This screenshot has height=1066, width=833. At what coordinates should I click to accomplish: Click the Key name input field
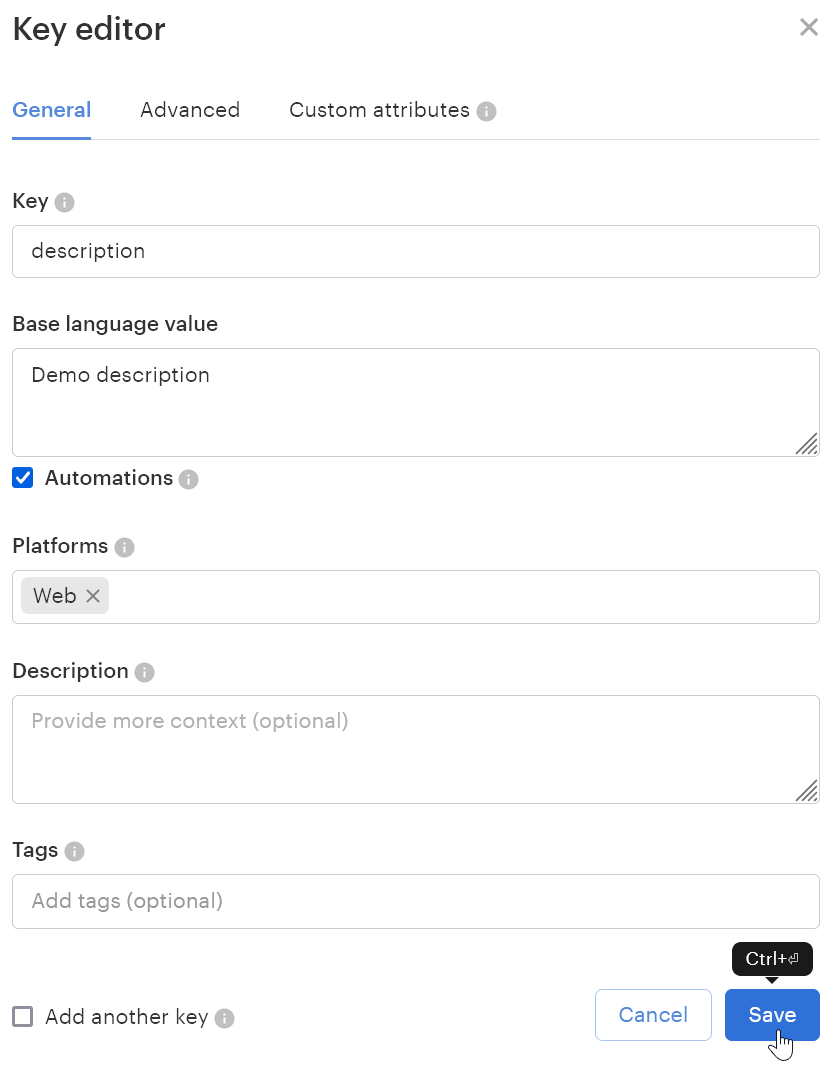416,251
